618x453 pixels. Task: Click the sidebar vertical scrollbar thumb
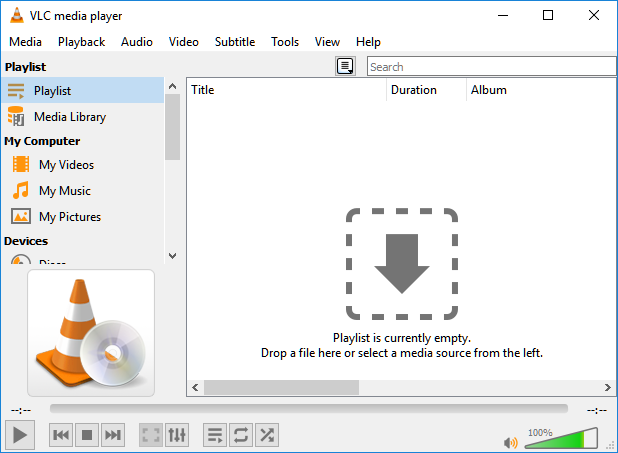click(x=172, y=127)
